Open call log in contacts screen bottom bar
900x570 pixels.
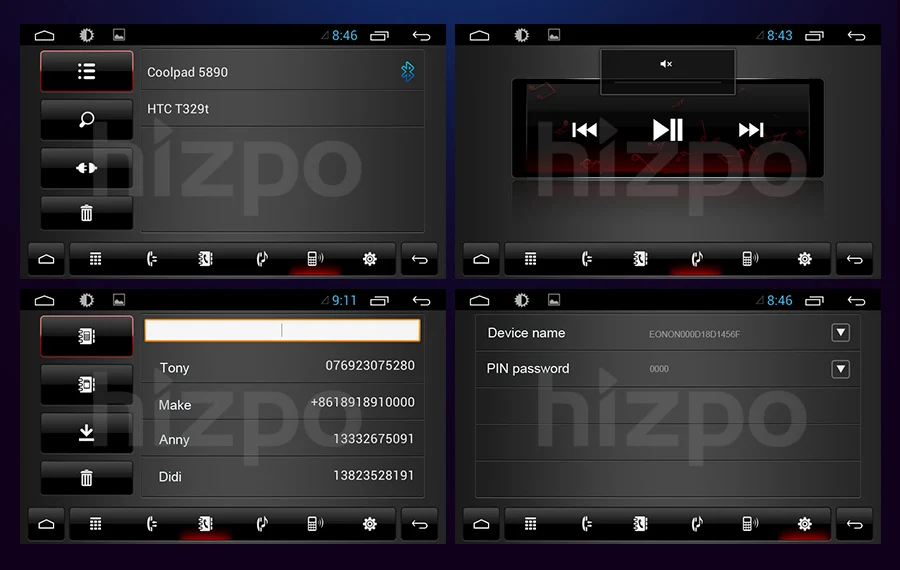tap(152, 524)
